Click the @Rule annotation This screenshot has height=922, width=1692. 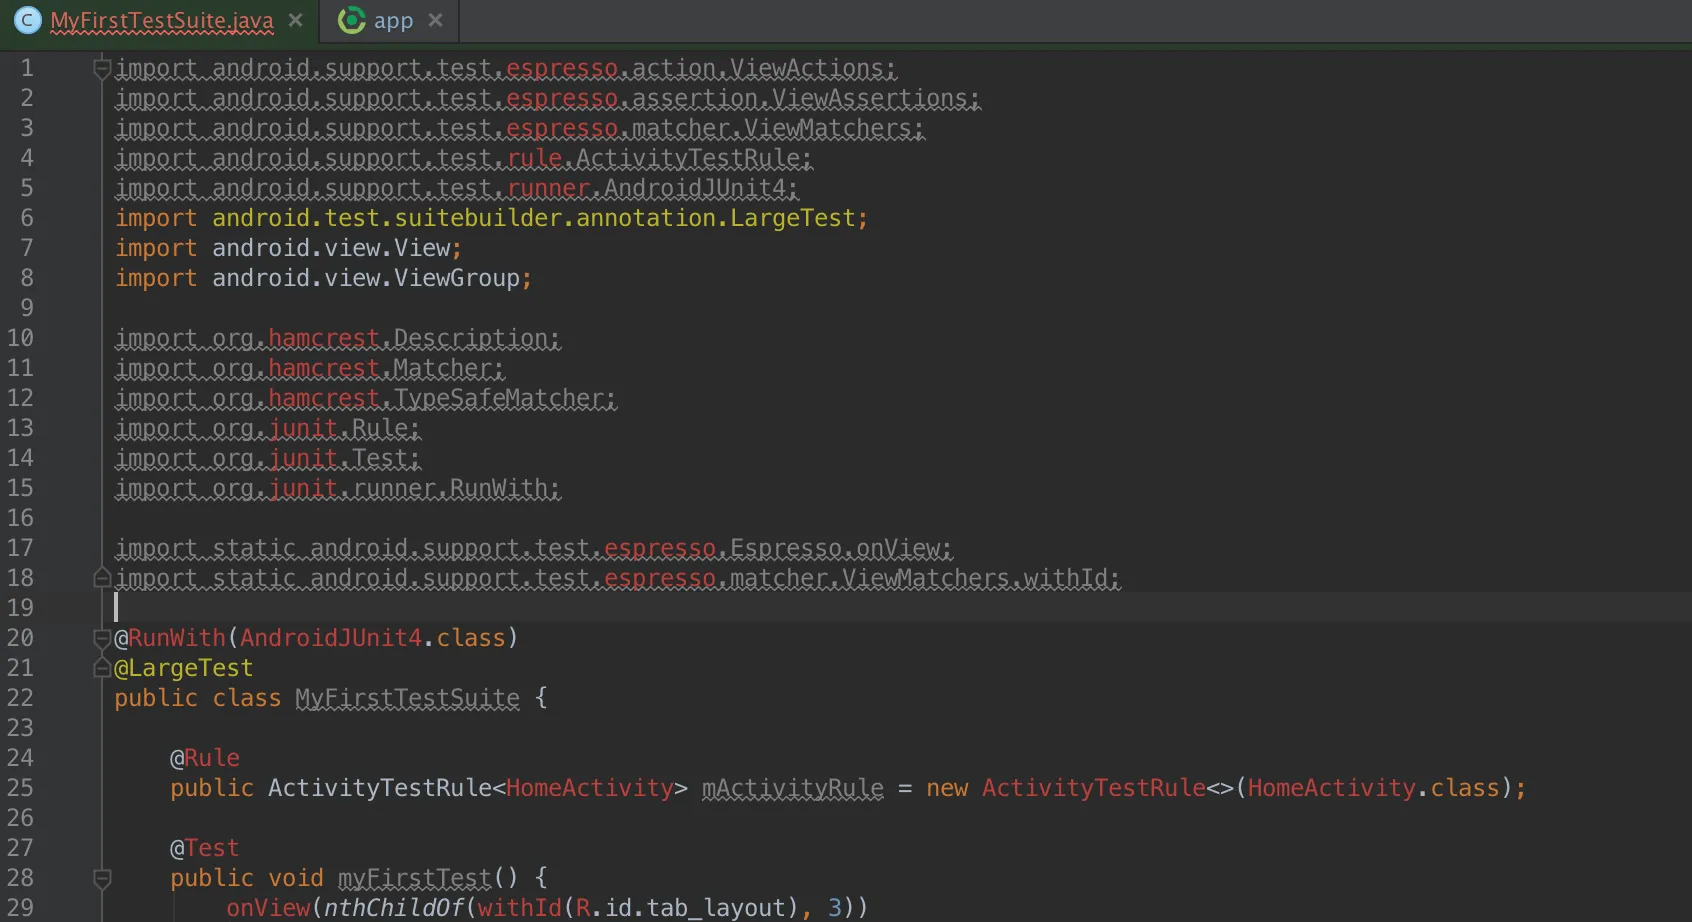pos(204,758)
